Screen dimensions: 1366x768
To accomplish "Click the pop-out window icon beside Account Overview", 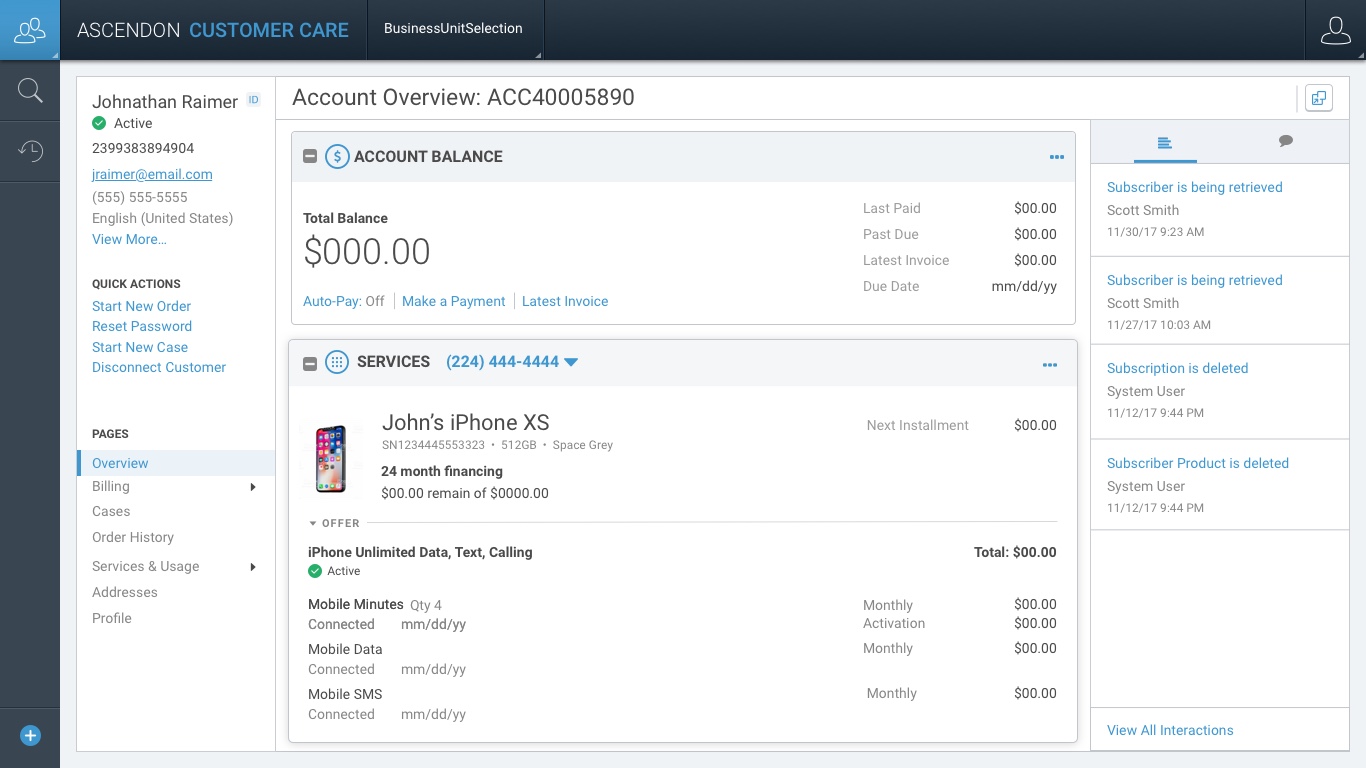I will tap(1319, 98).
